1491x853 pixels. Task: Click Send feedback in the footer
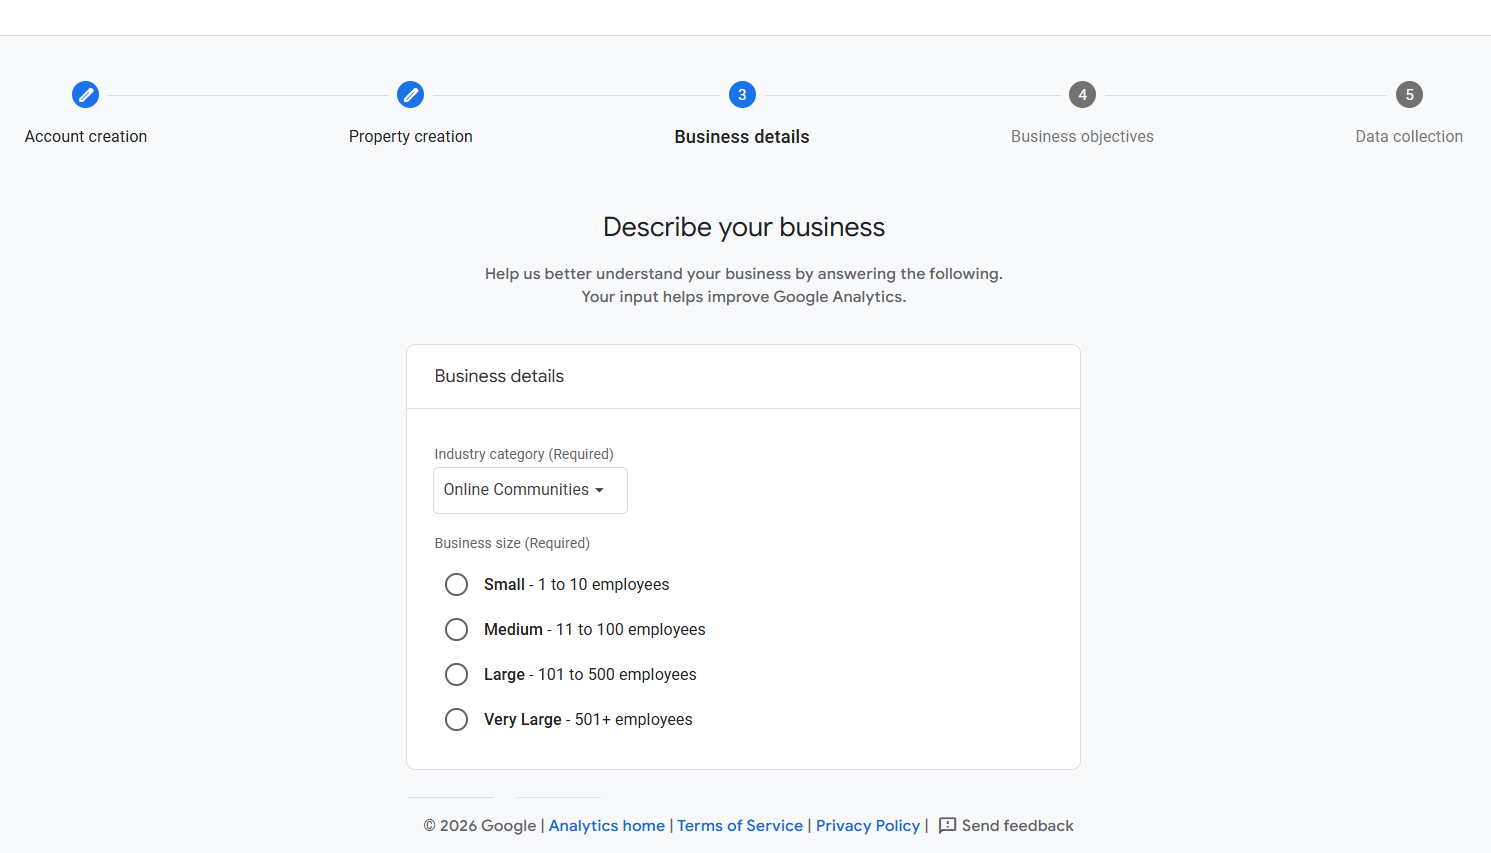[x=1017, y=825]
